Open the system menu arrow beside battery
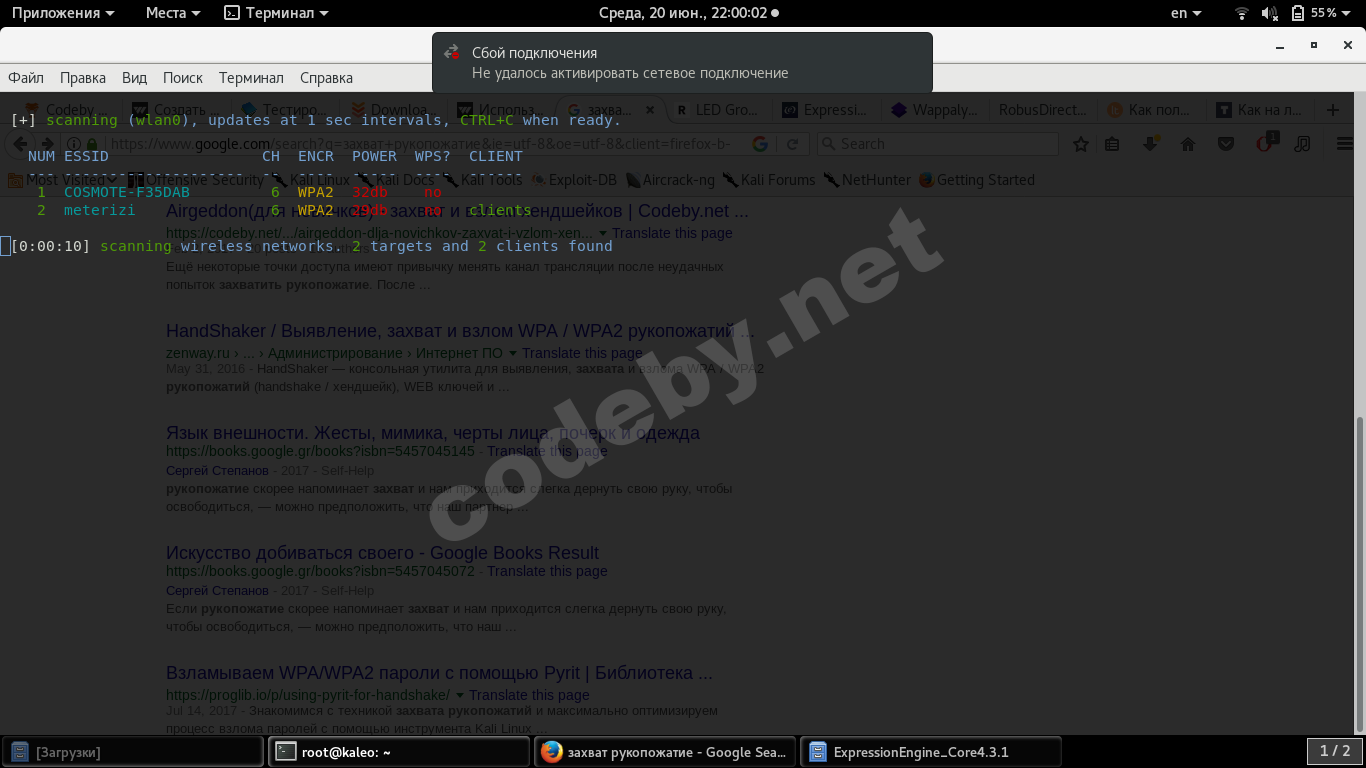1366x768 pixels. [1347, 13]
